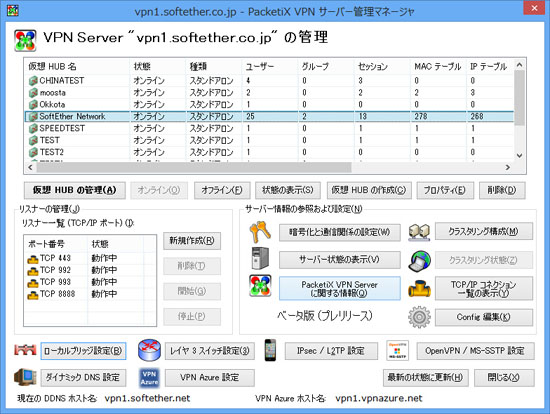Click the オフライン(F) button

coord(222,190)
